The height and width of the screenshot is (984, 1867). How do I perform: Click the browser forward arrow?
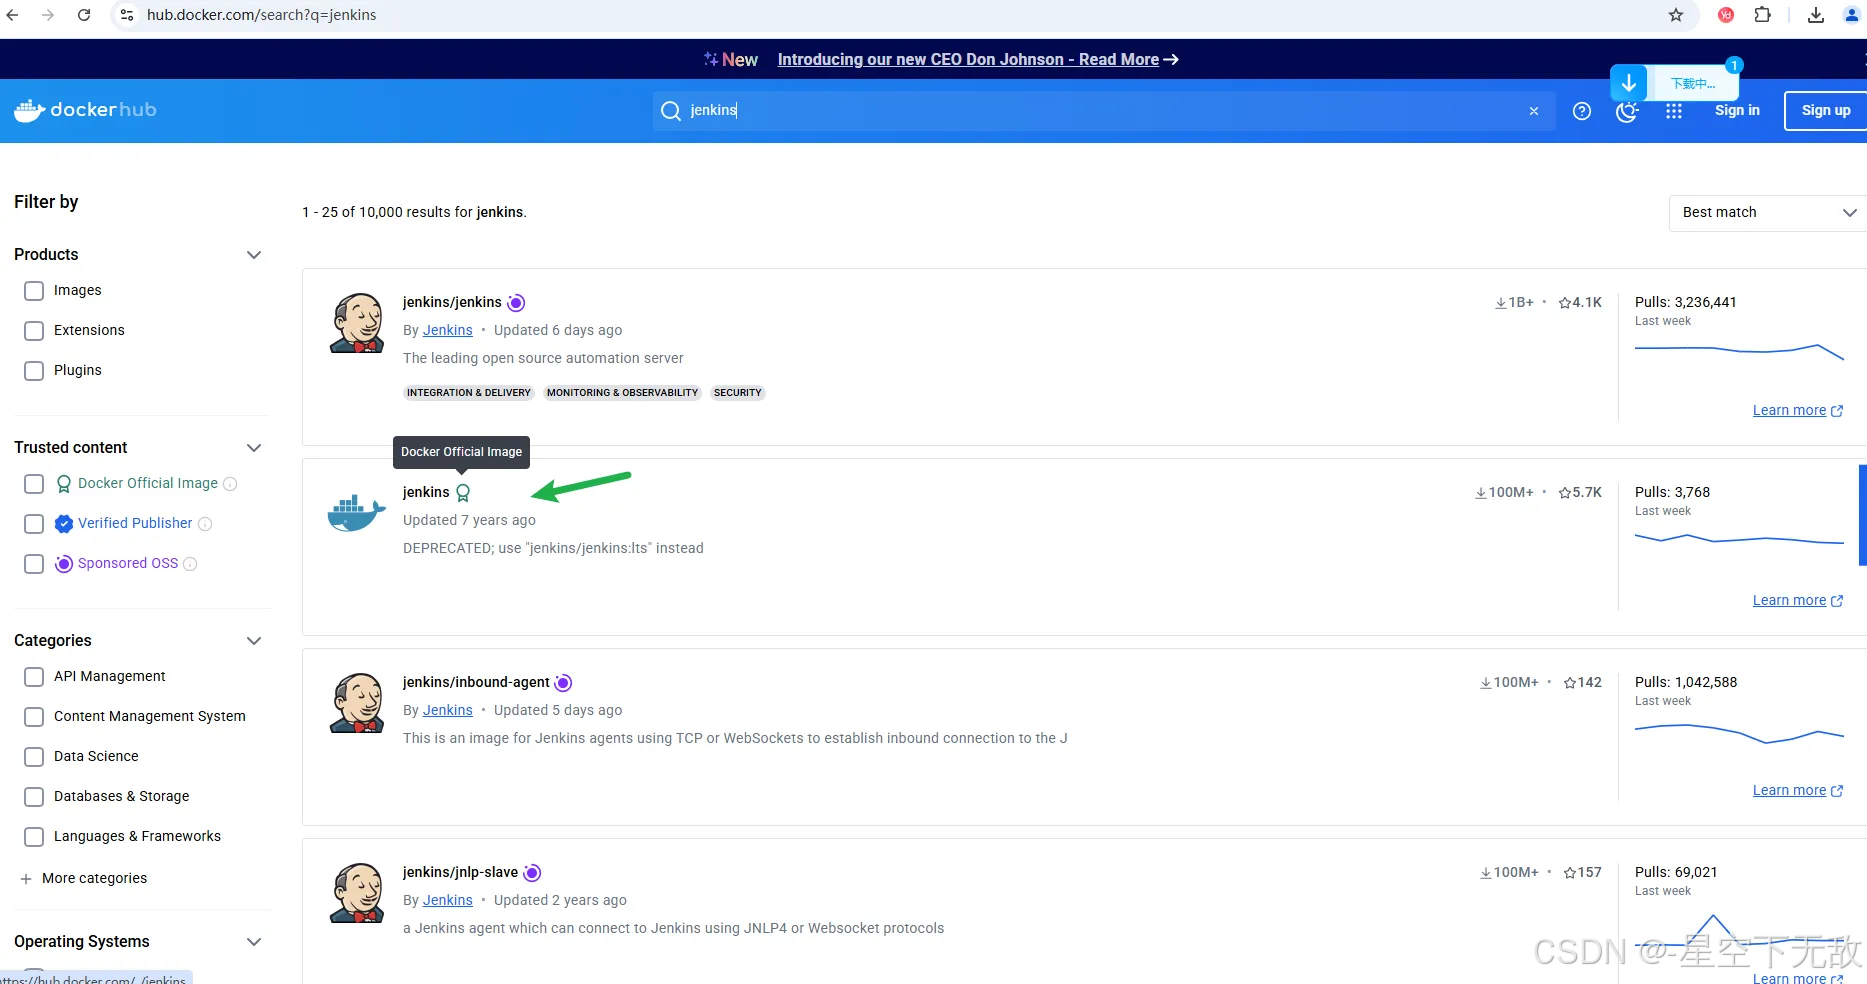pos(48,15)
